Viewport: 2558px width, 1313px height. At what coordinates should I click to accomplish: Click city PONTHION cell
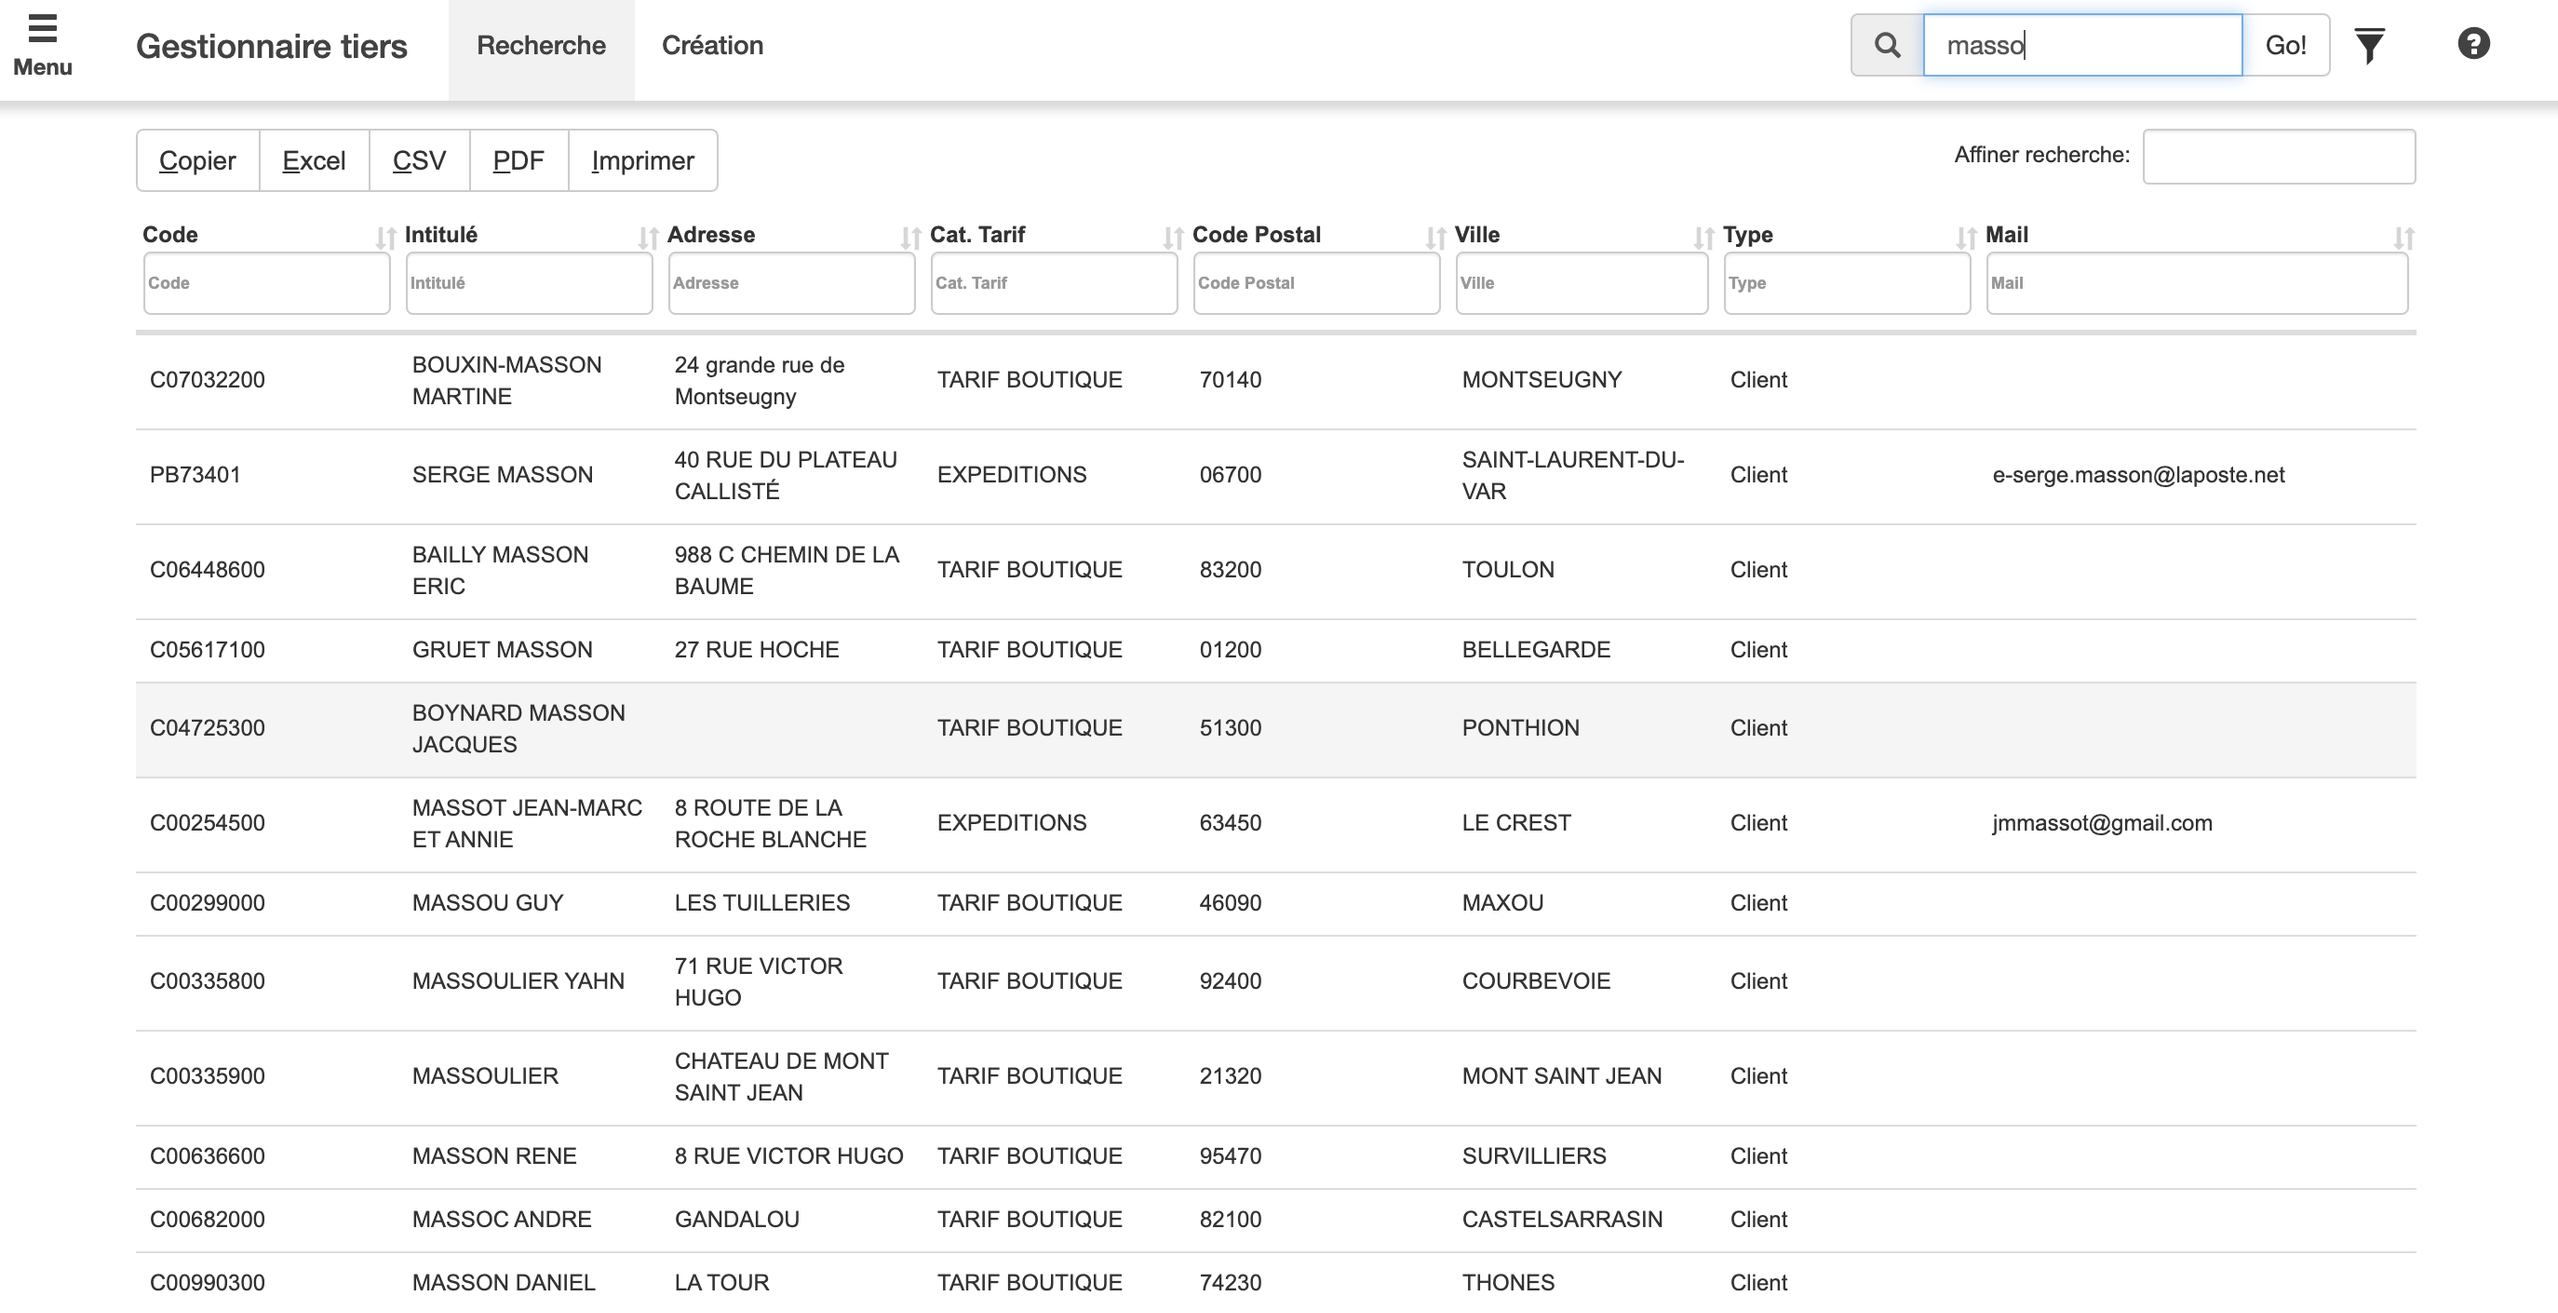tap(1520, 728)
